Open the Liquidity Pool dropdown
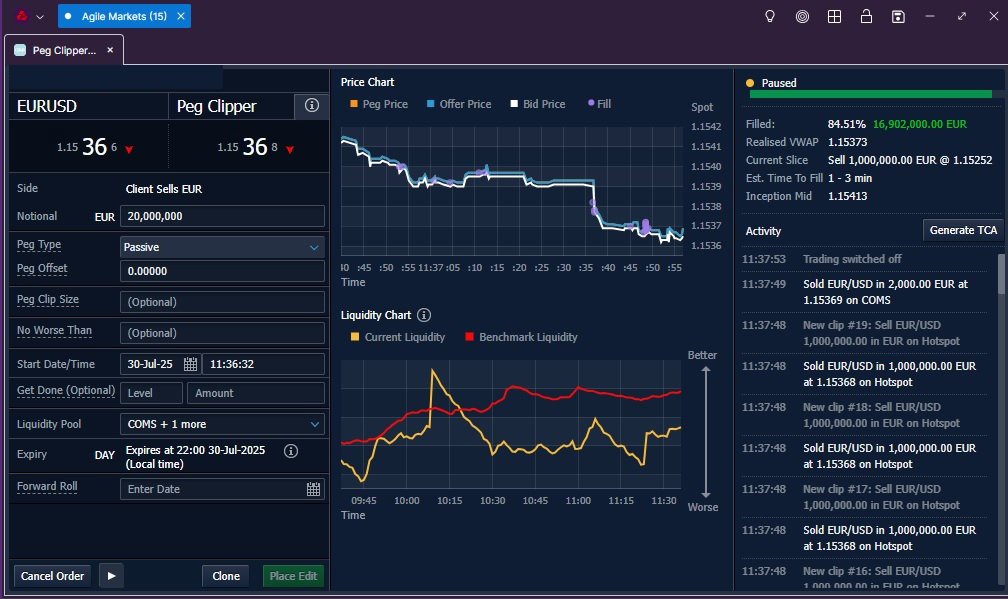Screen dimensions: 1008x599 [x=222, y=424]
